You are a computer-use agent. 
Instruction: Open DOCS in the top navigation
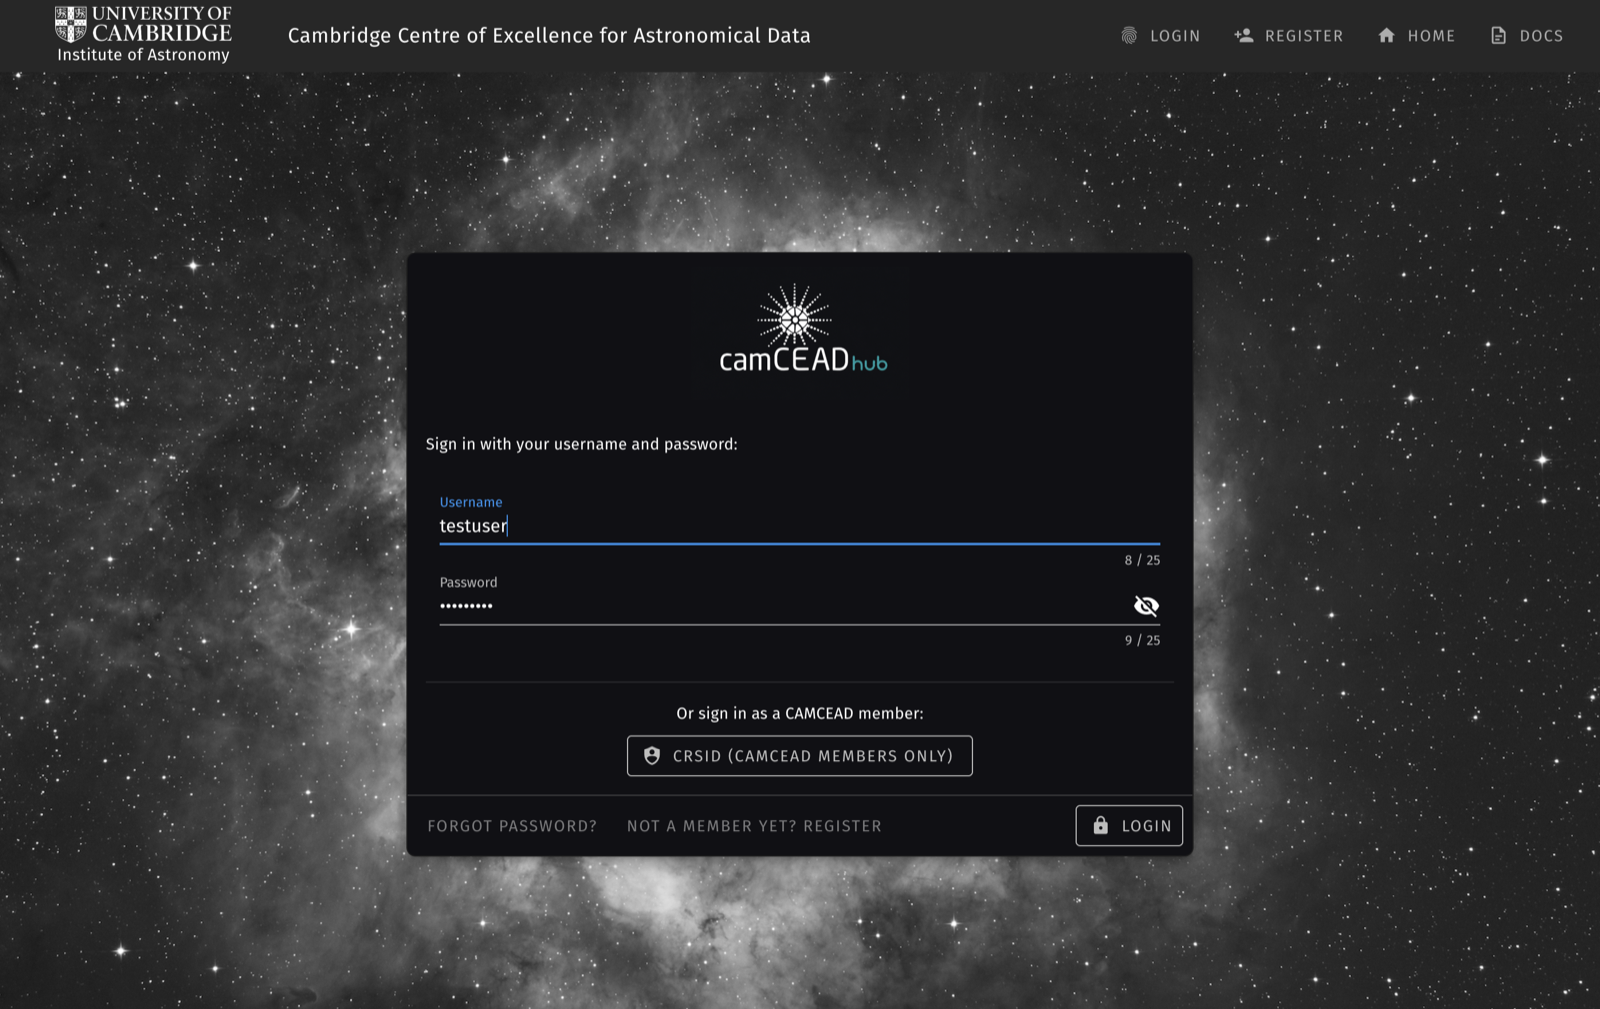(1526, 36)
